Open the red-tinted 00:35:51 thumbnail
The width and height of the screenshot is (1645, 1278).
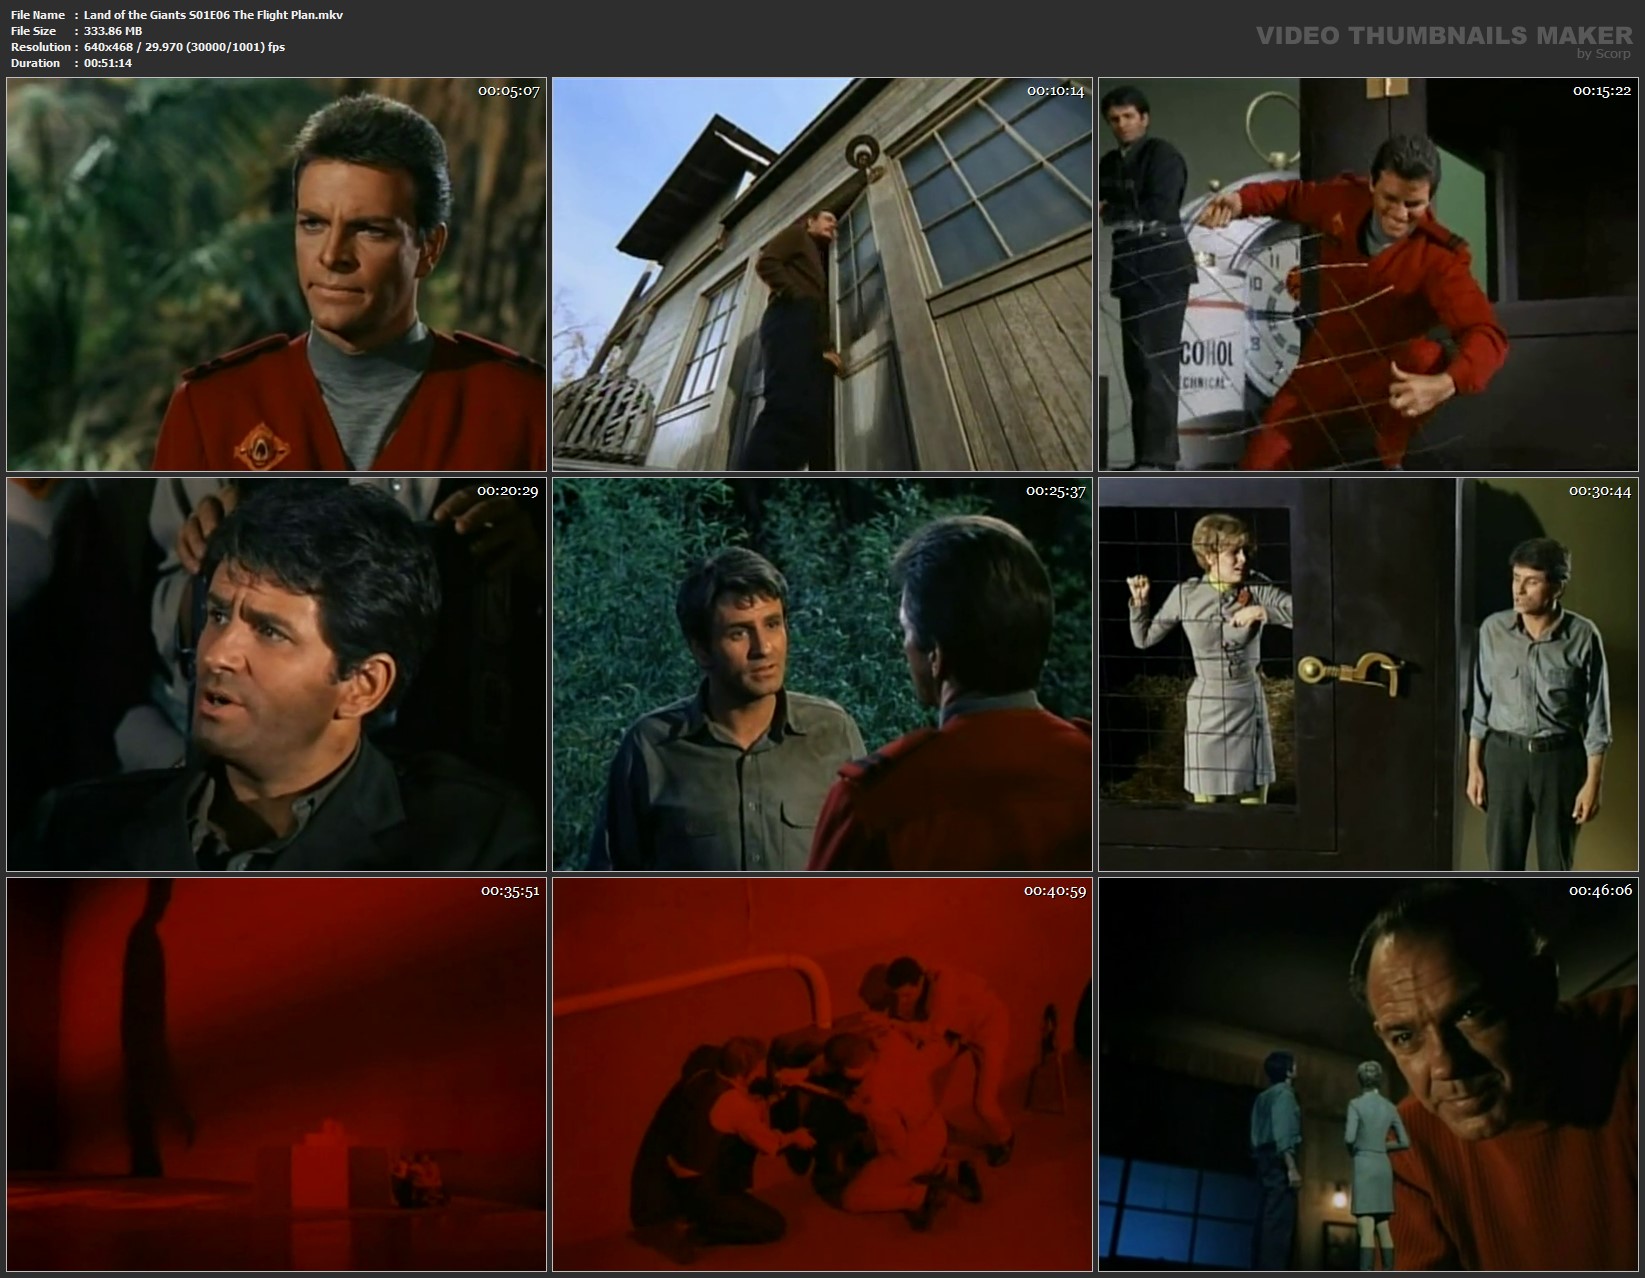276,1074
